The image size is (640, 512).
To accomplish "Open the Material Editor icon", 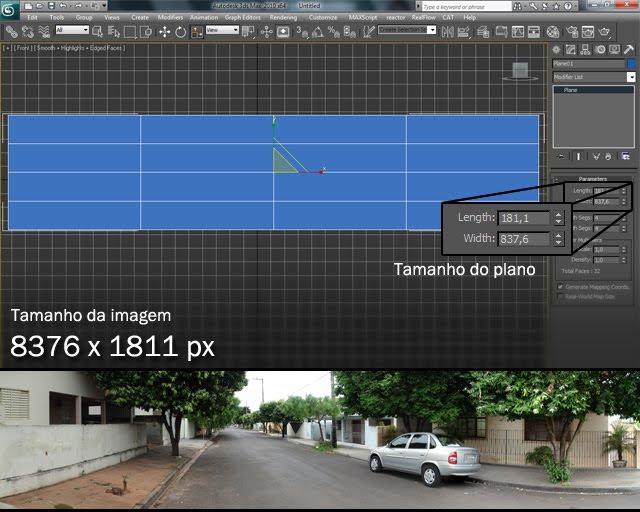I will (x=553, y=31).
